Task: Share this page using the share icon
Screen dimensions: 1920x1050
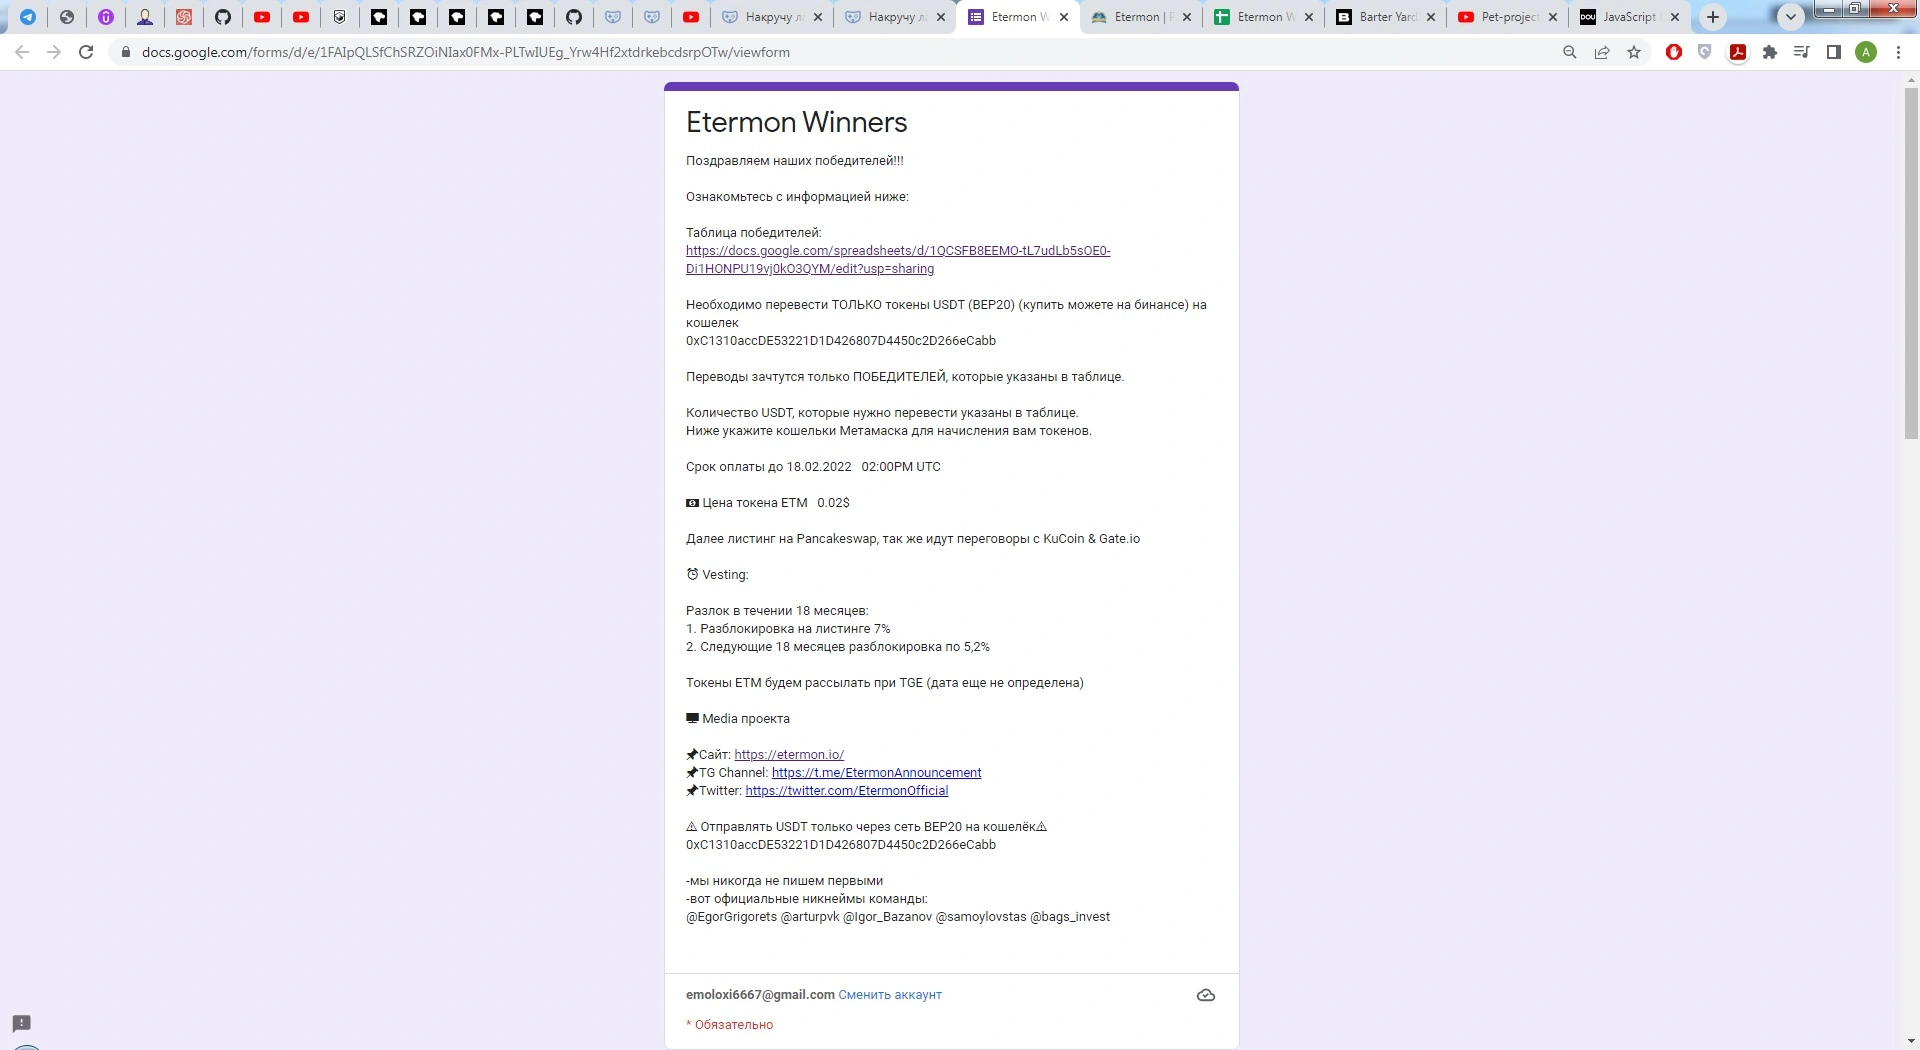Action: point(1602,52)
